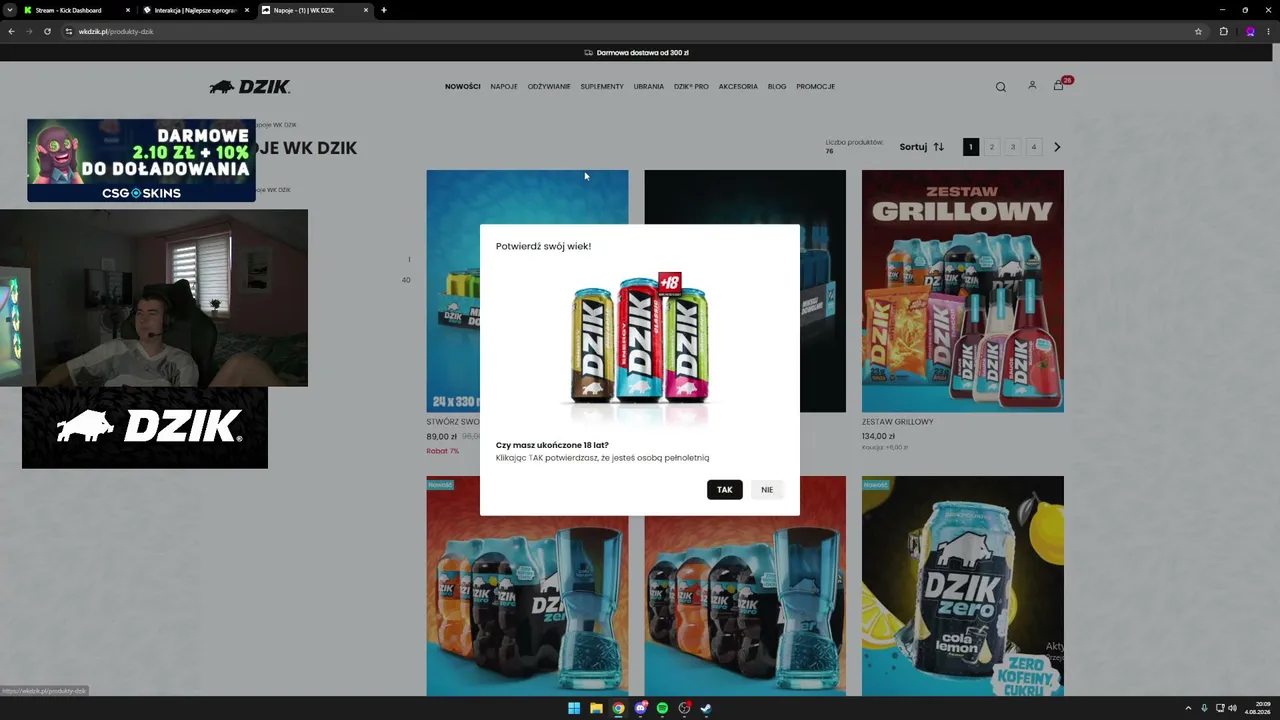The height and width of the screenshot is (720, 1280).
Task: Open the shopping cart icon
Action: (1059, 86)
